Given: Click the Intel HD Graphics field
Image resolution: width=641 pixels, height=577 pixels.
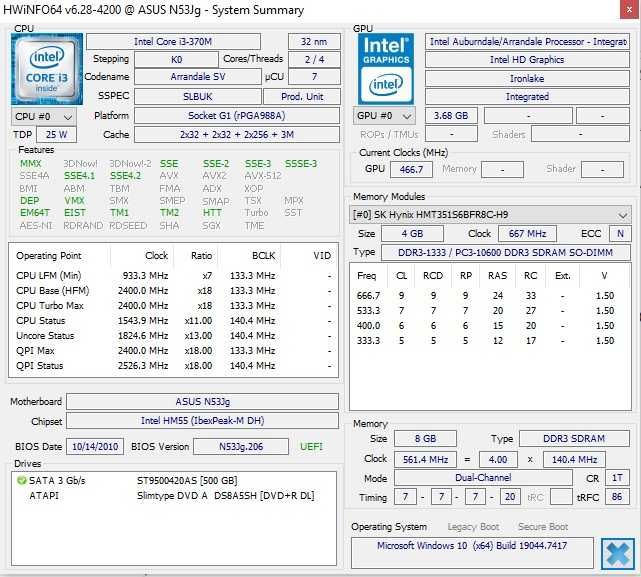Looking at the screenshot, I should 527,60.
